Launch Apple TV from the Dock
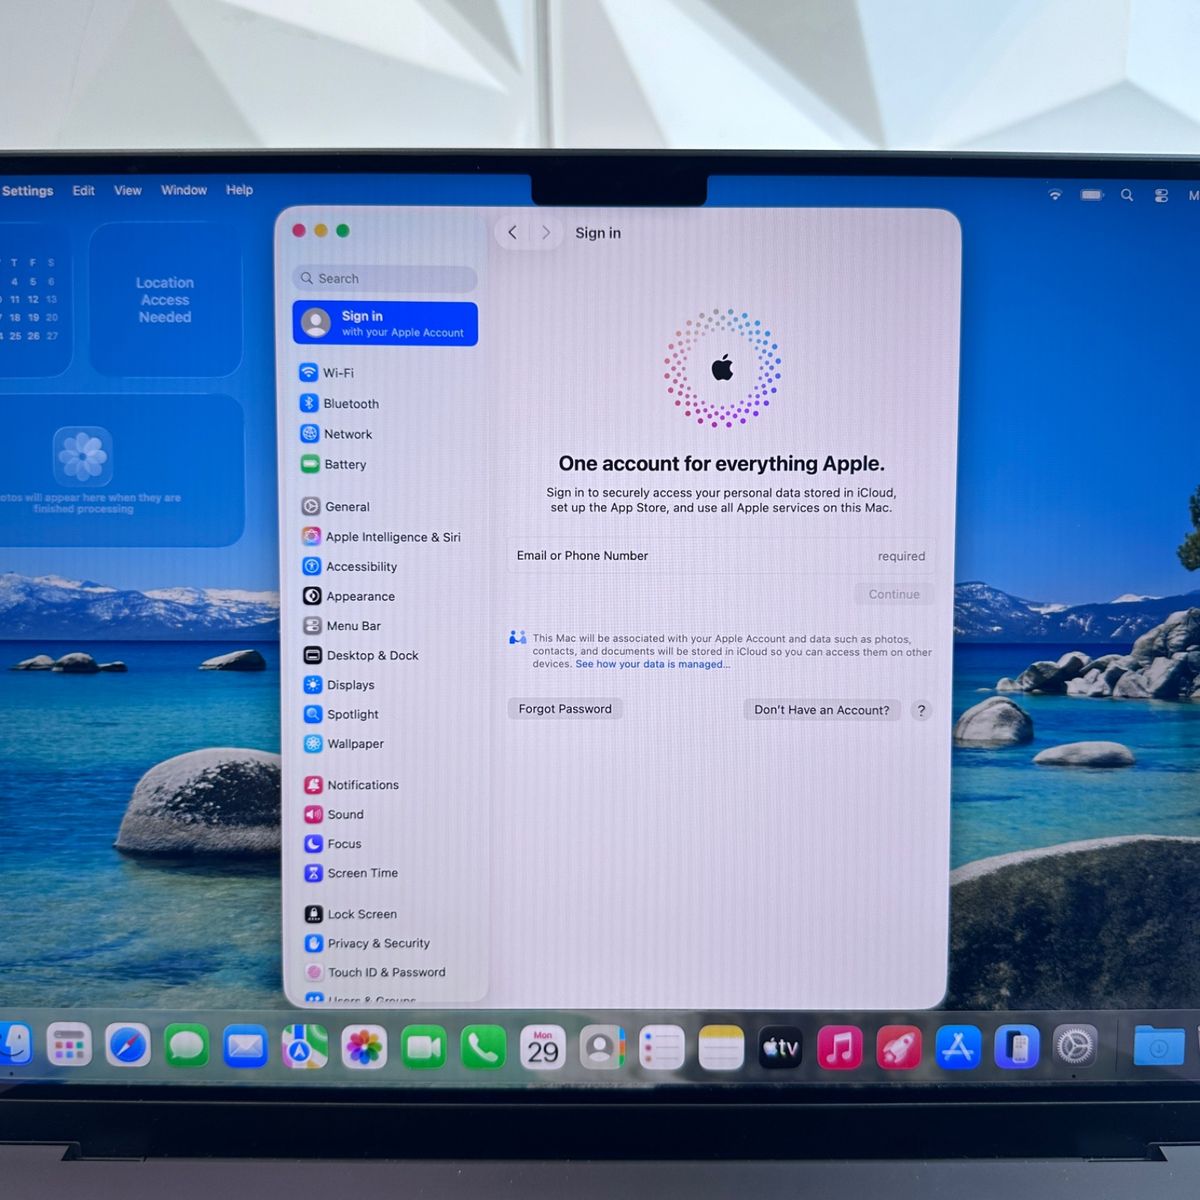The height and width of the screenshot is (1200, 1200). point(780,1048)
